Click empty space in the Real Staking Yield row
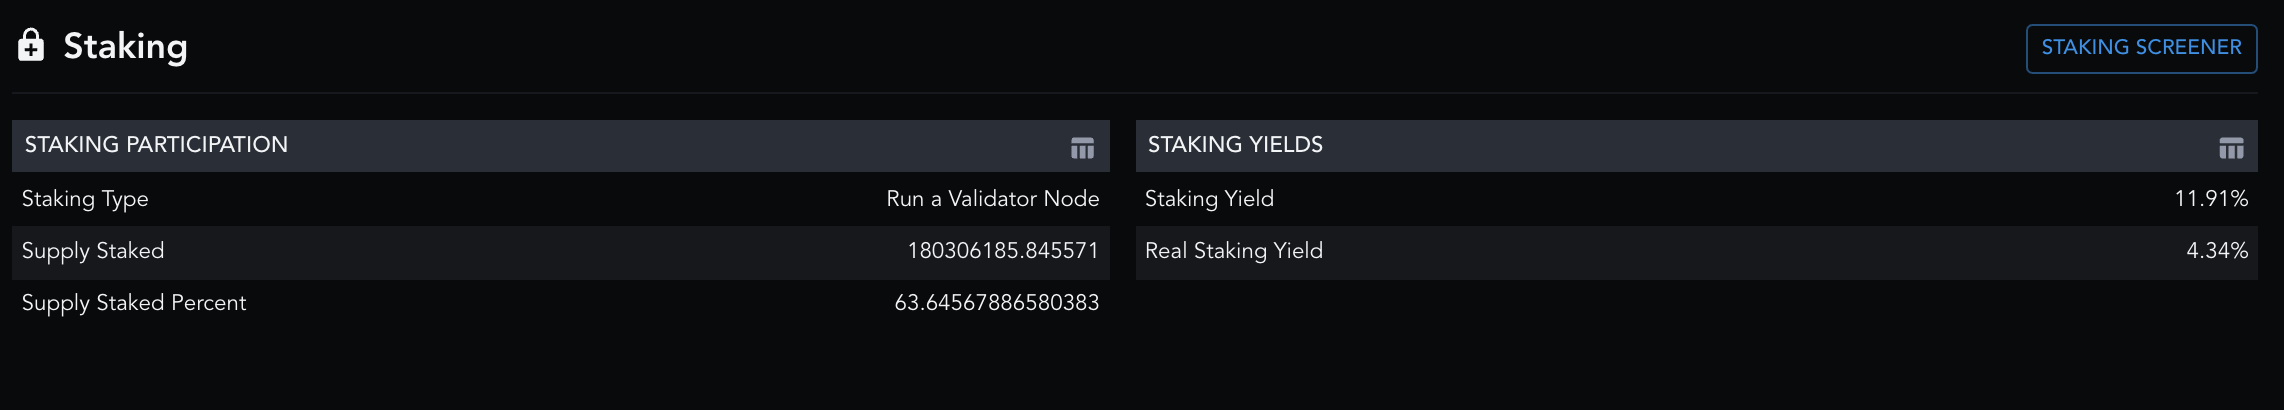 pos(1750,251)
